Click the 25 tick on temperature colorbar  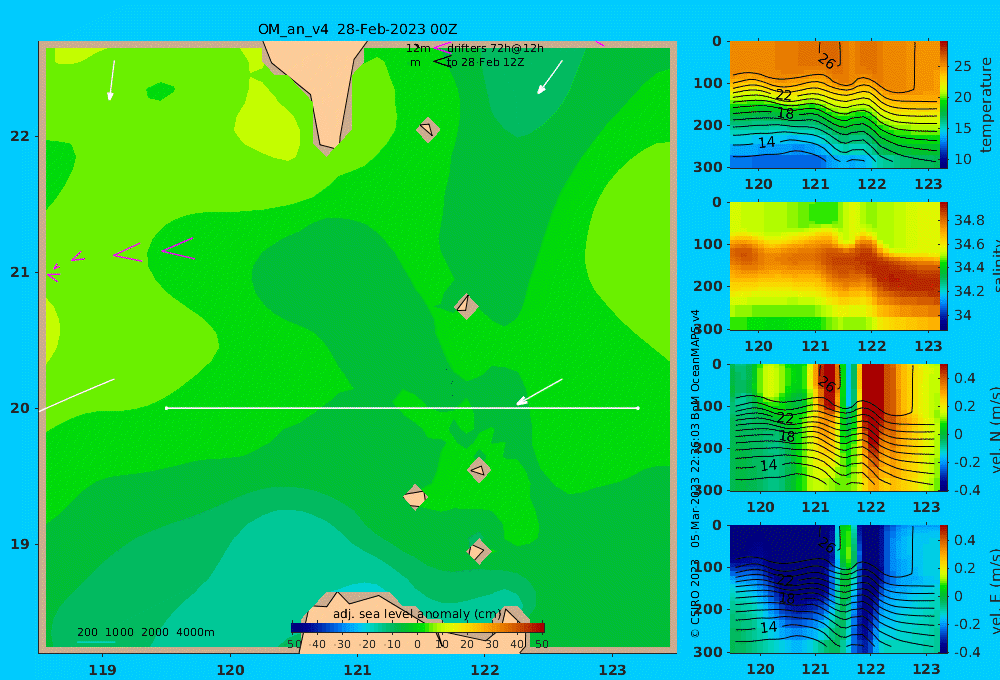coord(962,66)
